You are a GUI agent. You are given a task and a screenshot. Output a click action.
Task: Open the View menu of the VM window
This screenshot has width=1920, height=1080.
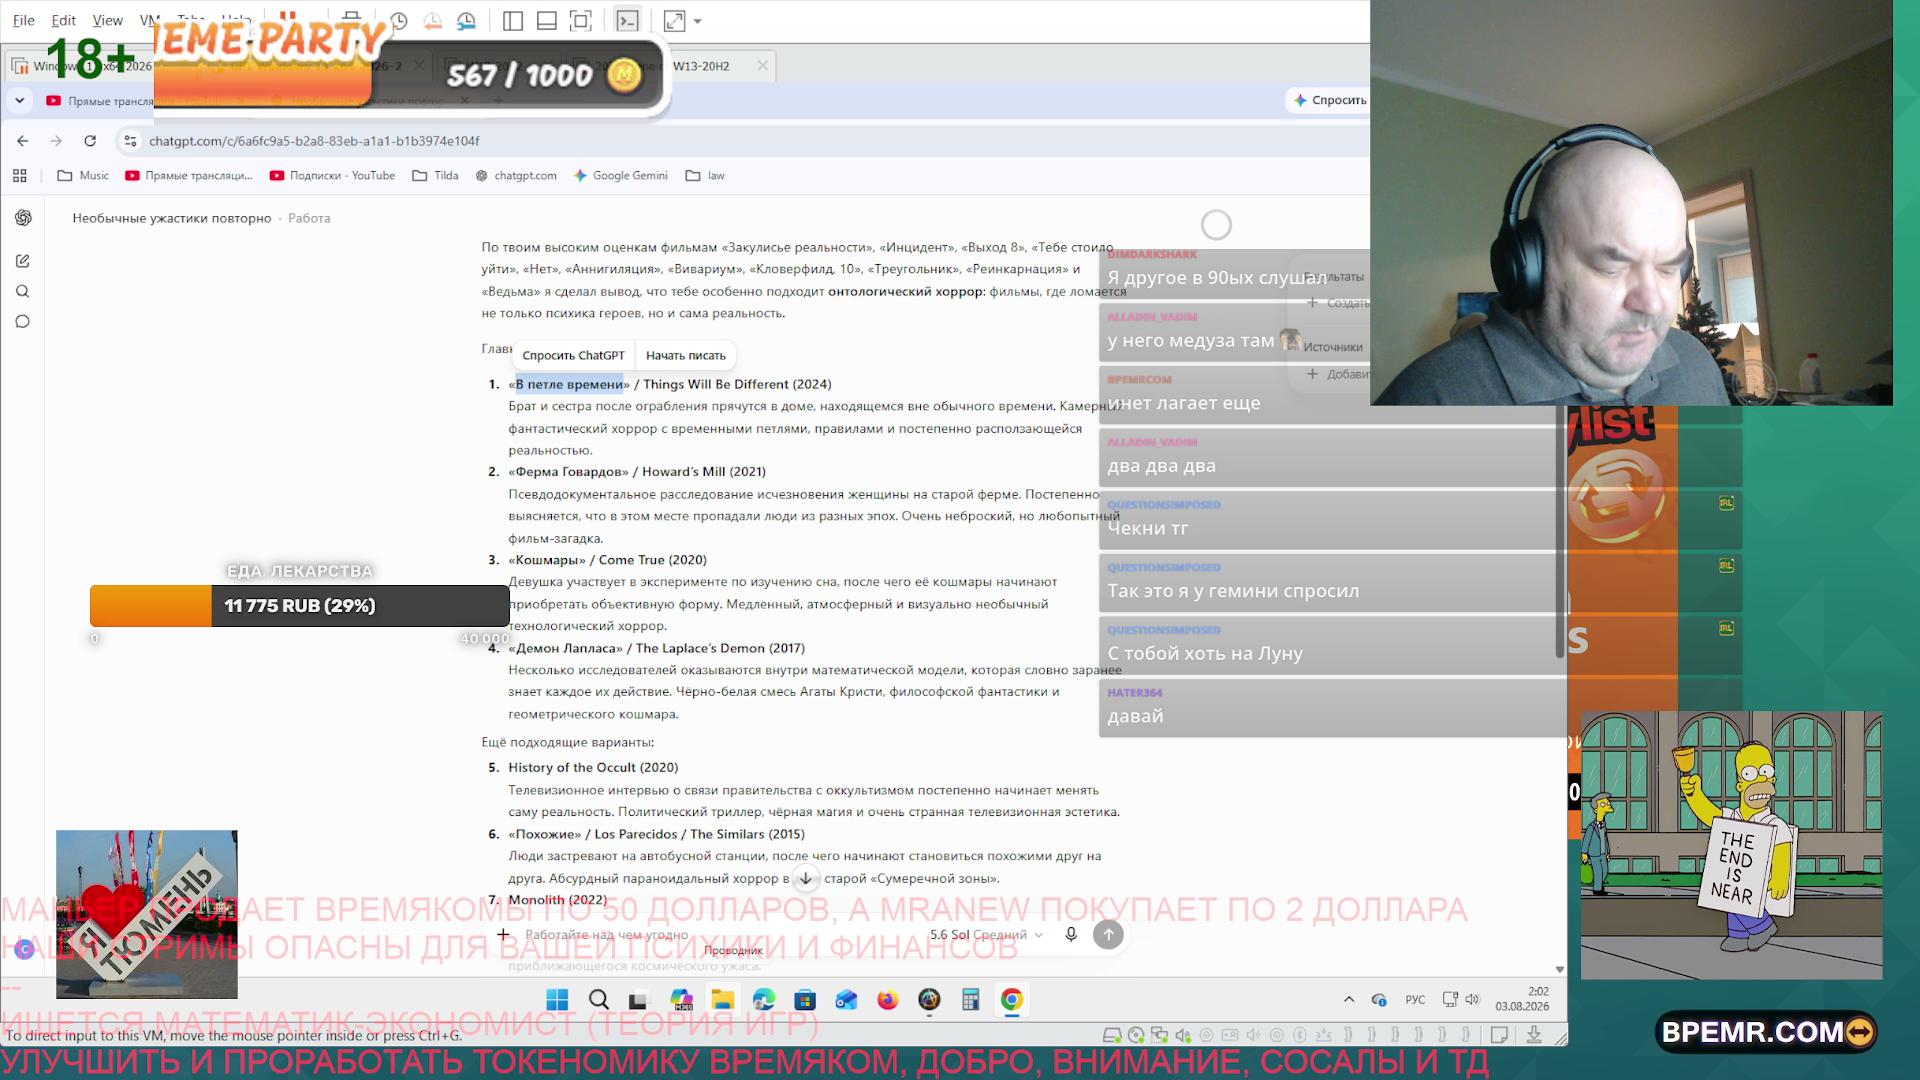[107, 20]
